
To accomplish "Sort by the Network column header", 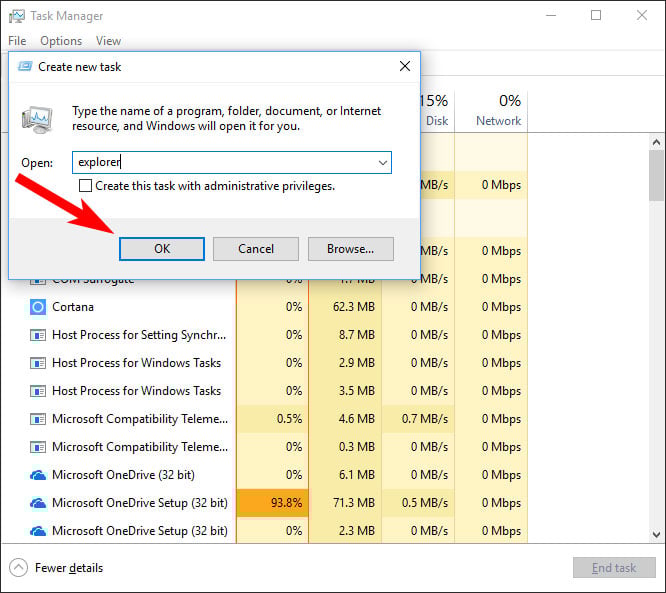I will click(x=491, y=110).
